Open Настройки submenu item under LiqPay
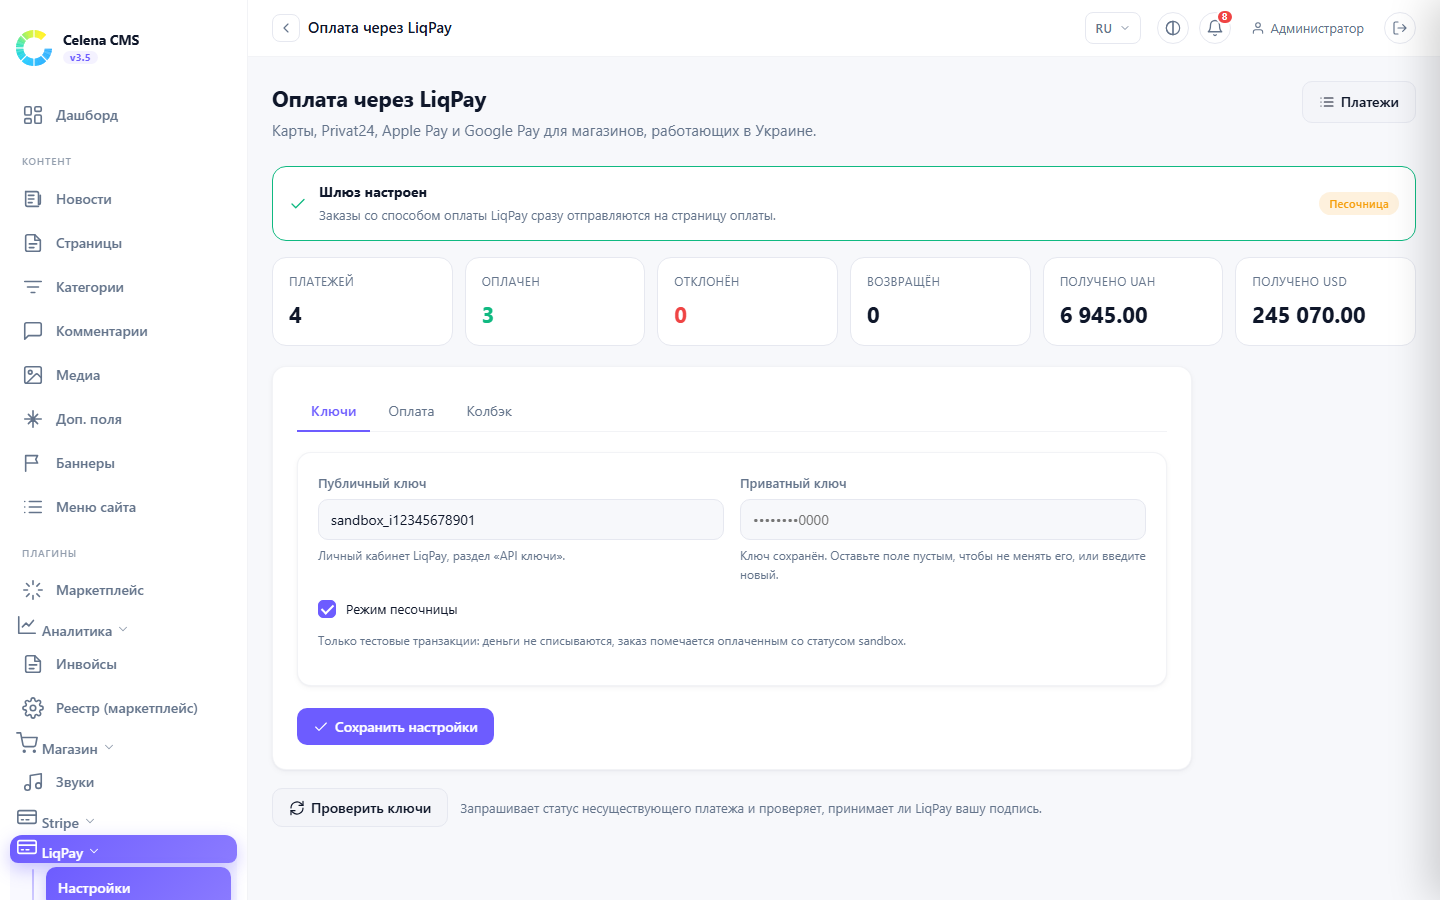1440x900 pixels. [138, 884]
